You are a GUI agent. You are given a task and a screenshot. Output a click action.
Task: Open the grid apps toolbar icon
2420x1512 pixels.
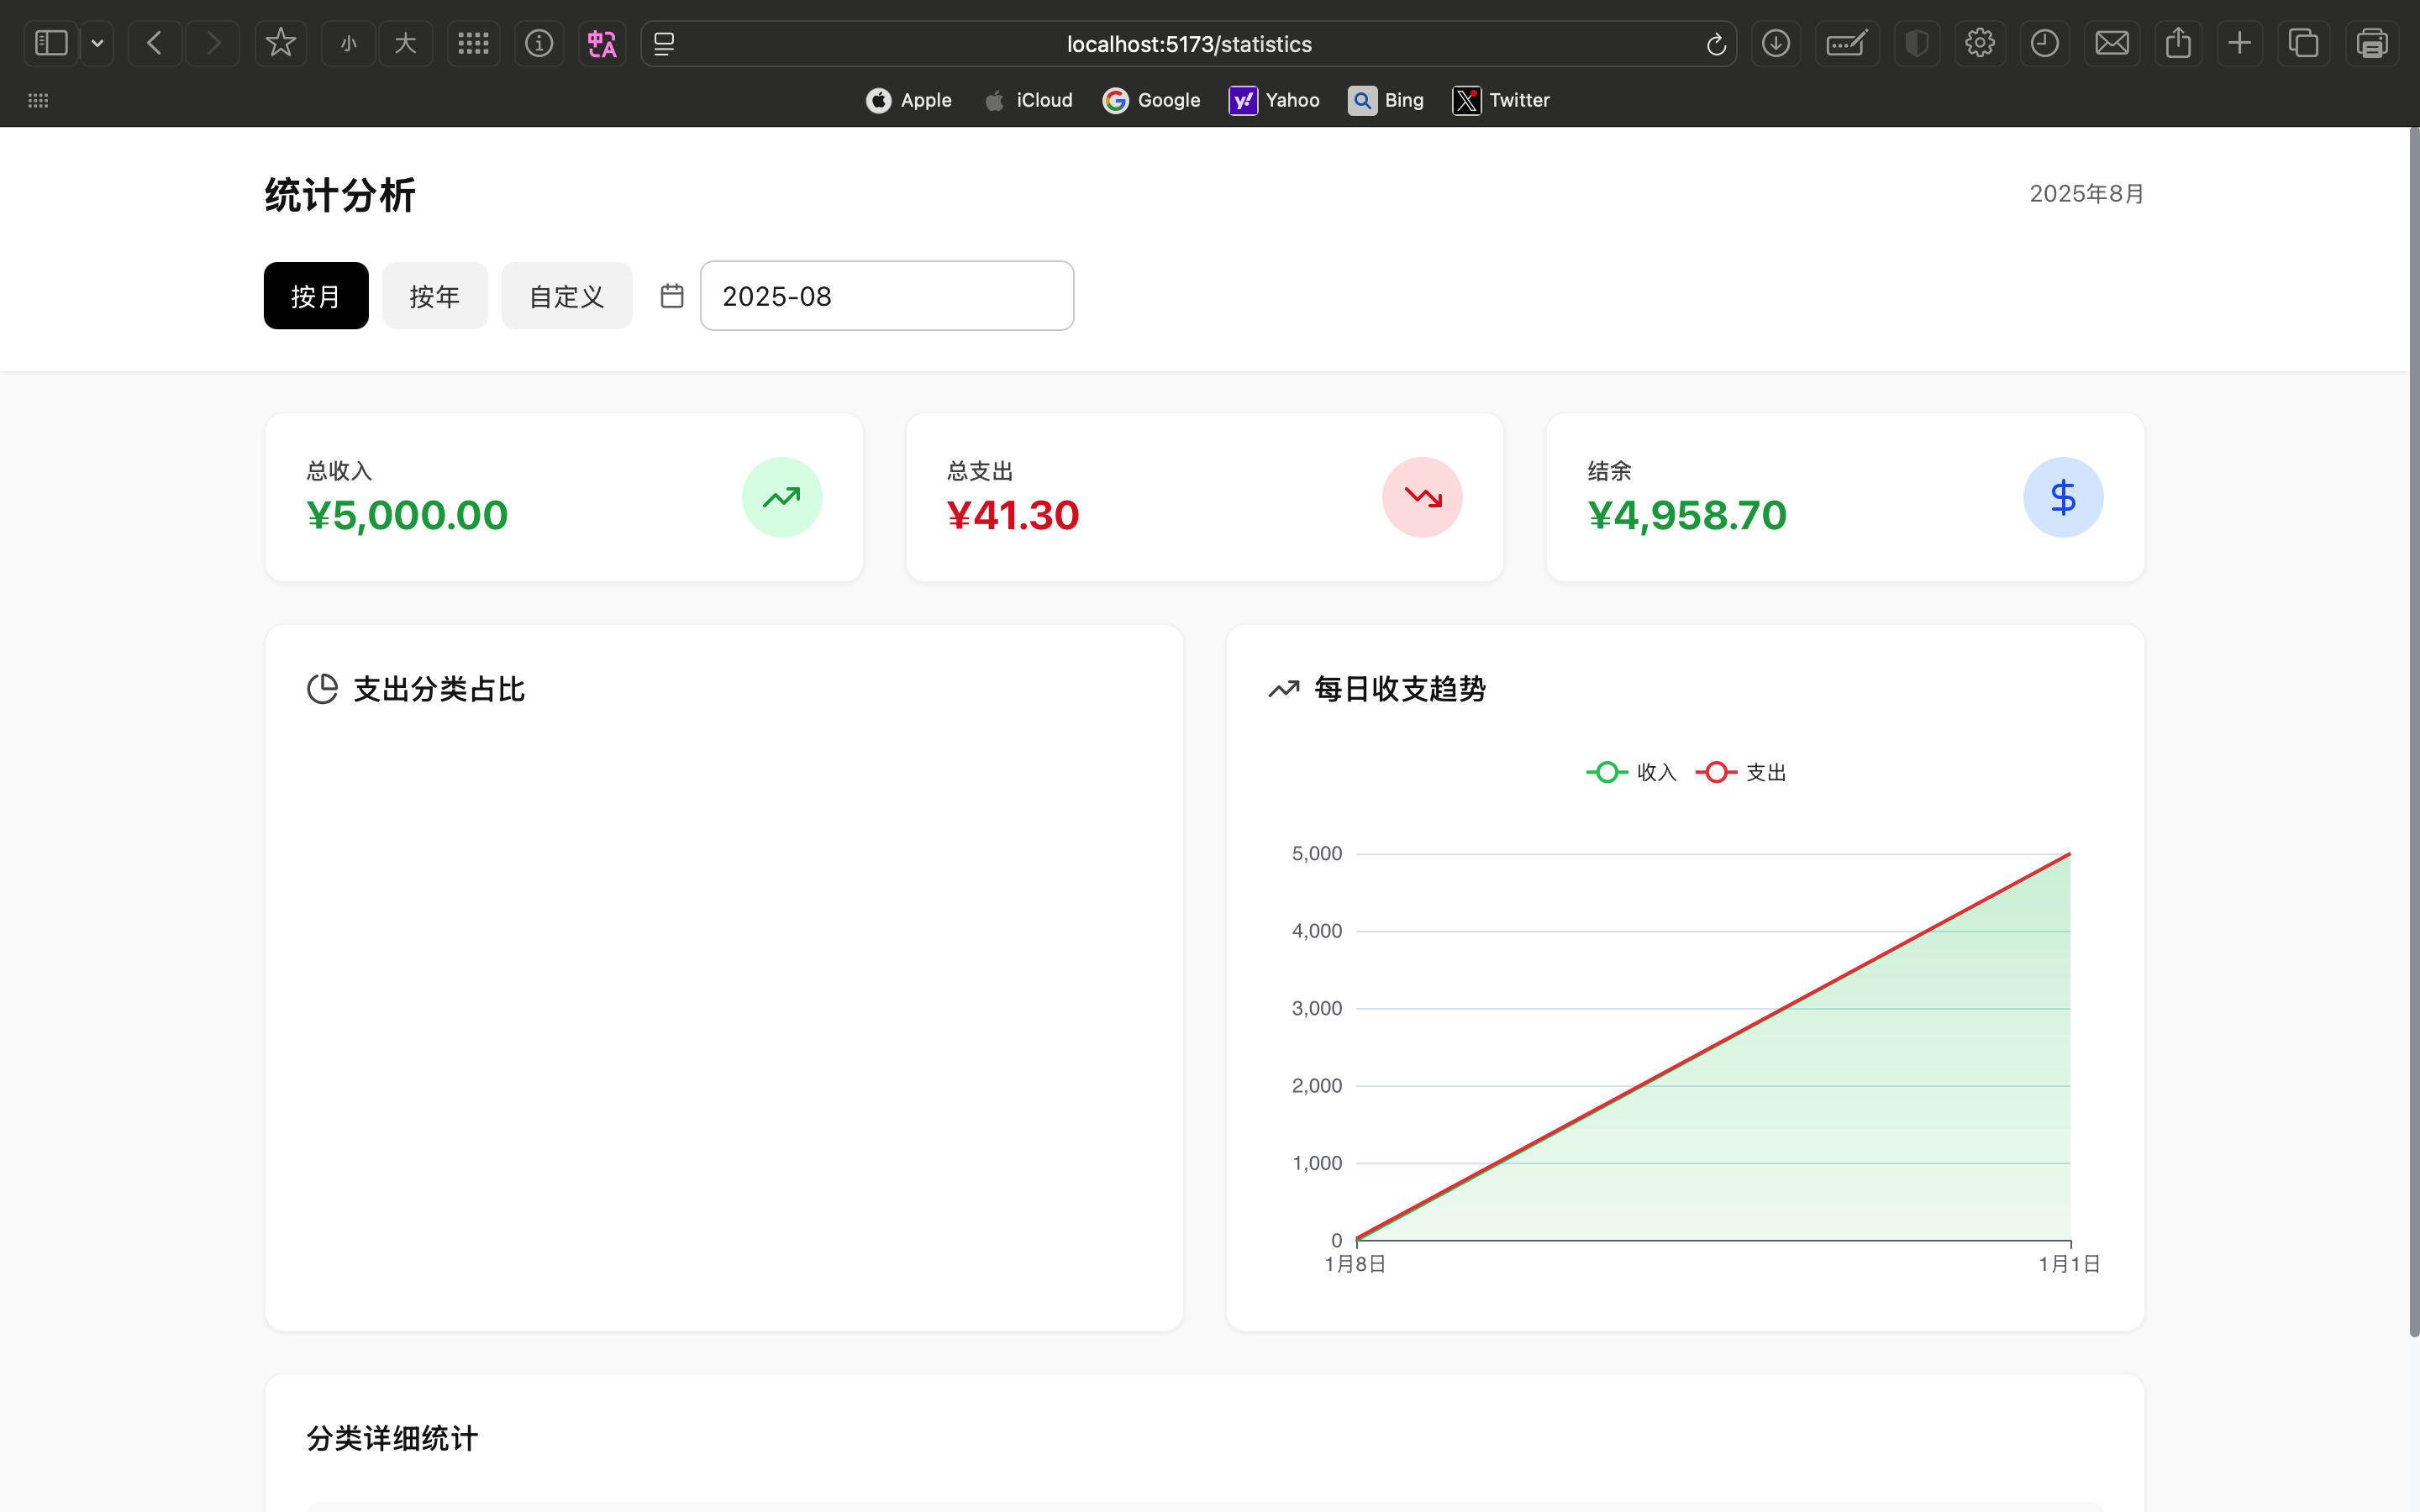pos(473,43)
